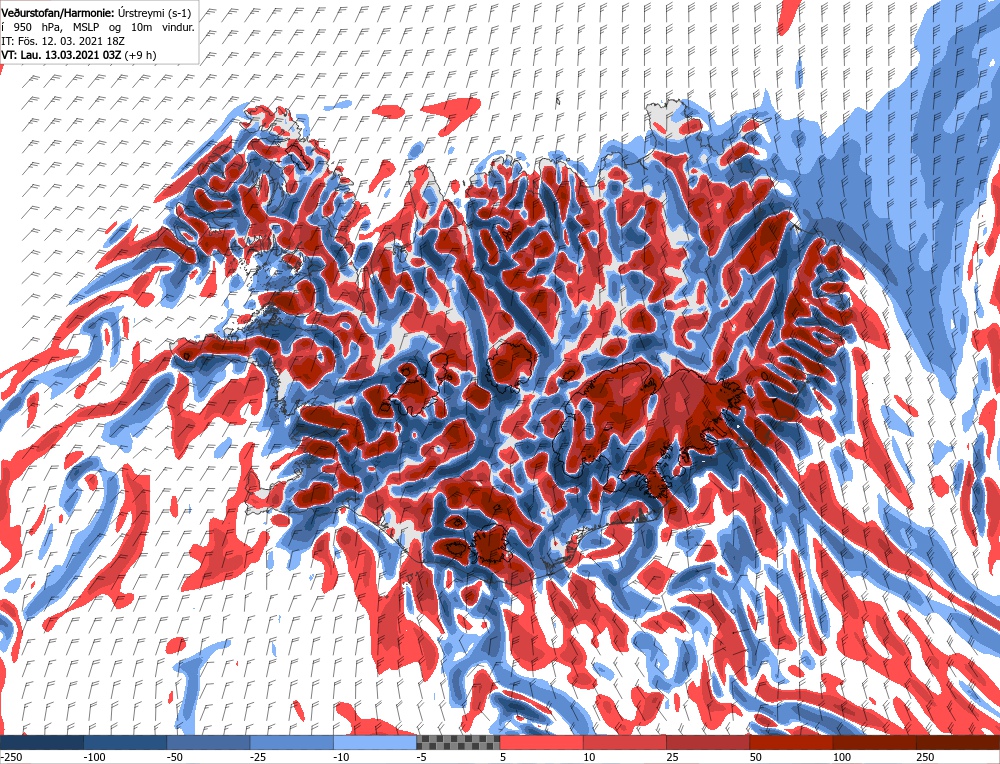This screenshot has height=764, width=1000.
Task: Select the legend swatch between -100 and -50
Action: pos(125,742)
